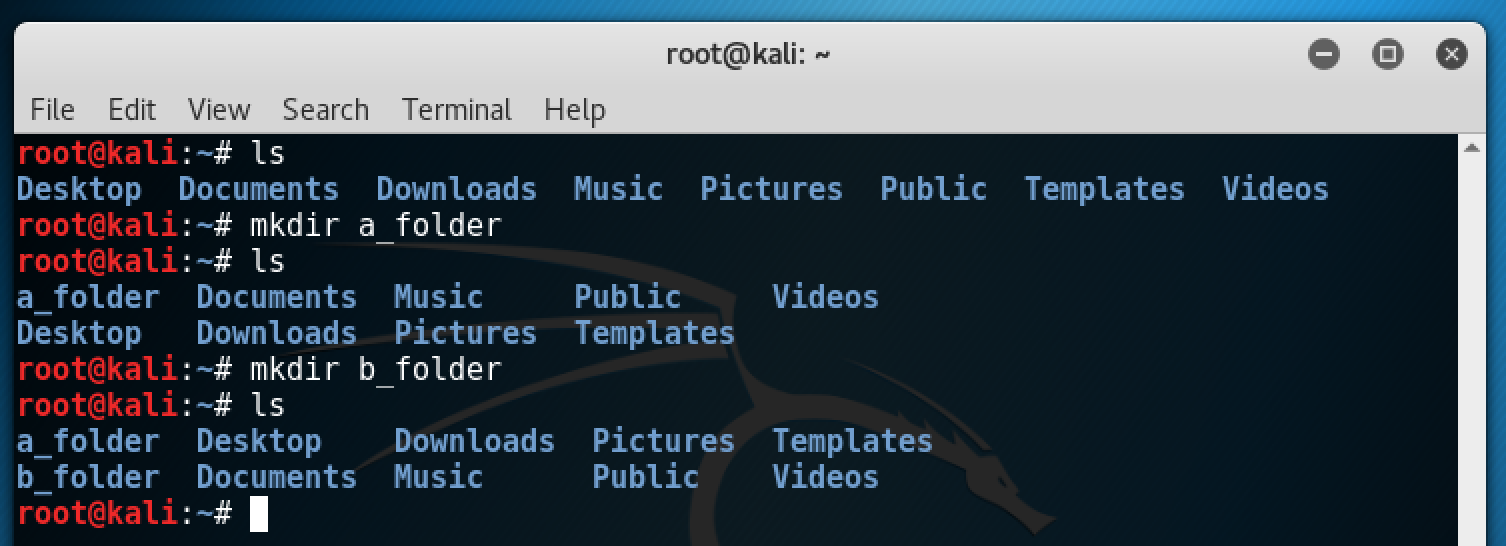Viewport: 1506px width, 546px height.
Task: Minimize the root@kali terminal window
Action: coord(1323,54)
